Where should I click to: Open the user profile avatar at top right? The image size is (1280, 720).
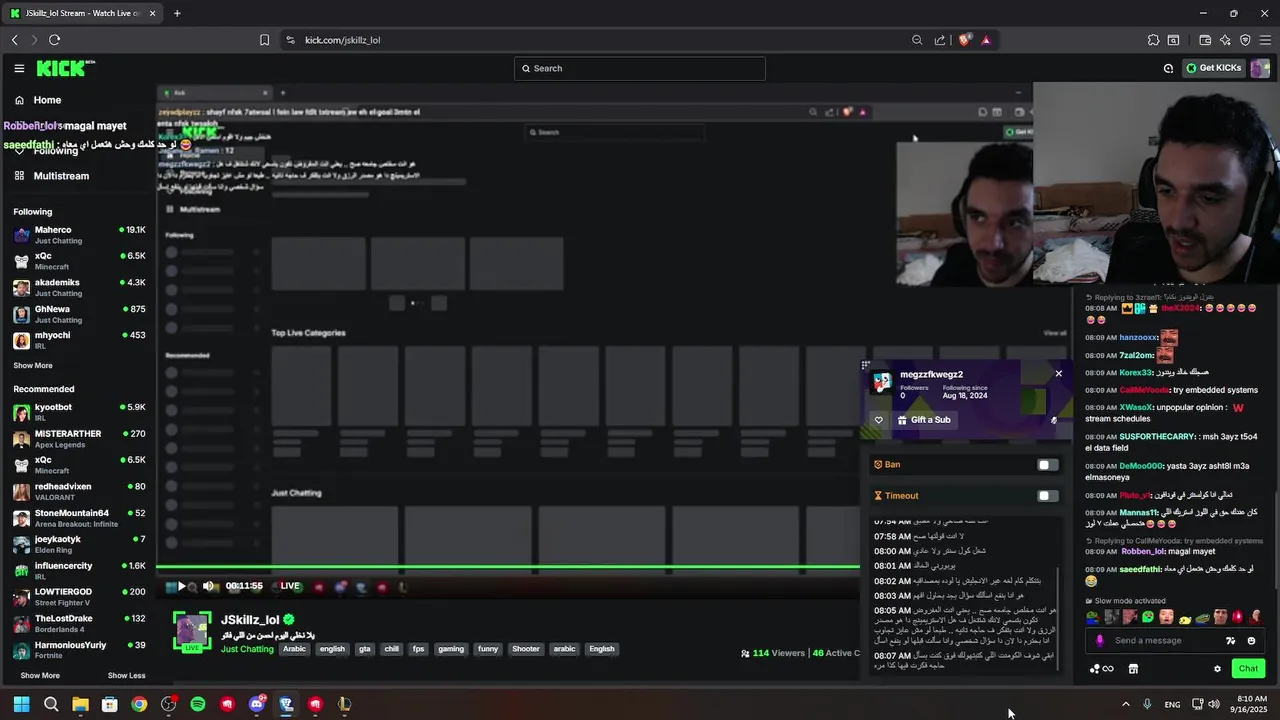coord(1260,68)
